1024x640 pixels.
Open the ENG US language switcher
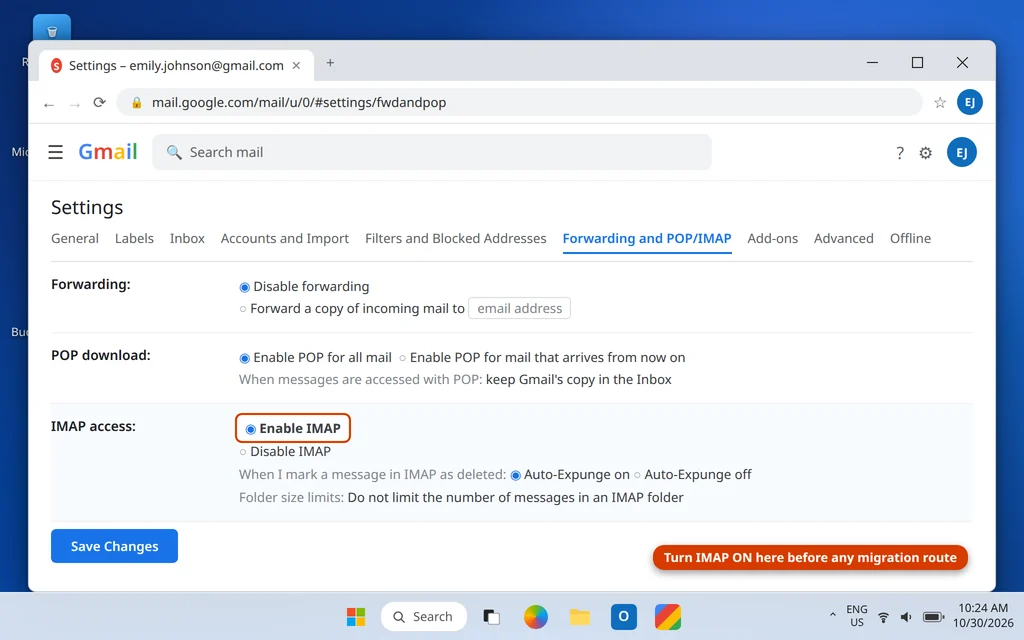[857, 616]
